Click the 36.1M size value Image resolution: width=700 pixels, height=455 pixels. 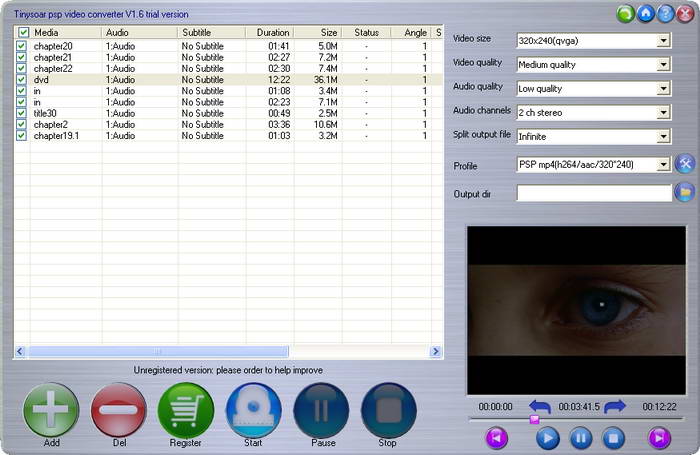coord(325,79)
